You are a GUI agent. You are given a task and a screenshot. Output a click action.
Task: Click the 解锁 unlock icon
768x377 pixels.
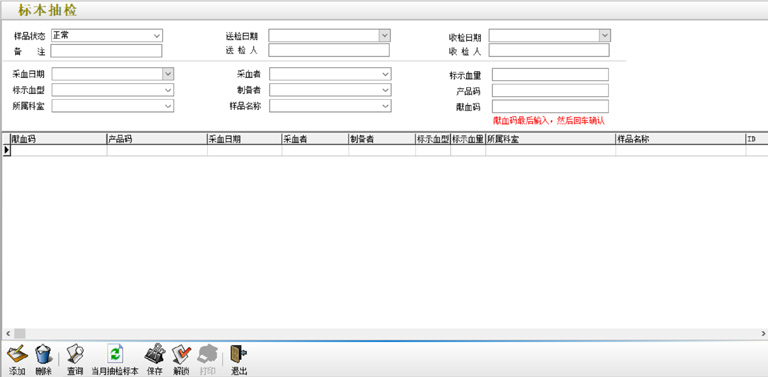coord(181,354)
